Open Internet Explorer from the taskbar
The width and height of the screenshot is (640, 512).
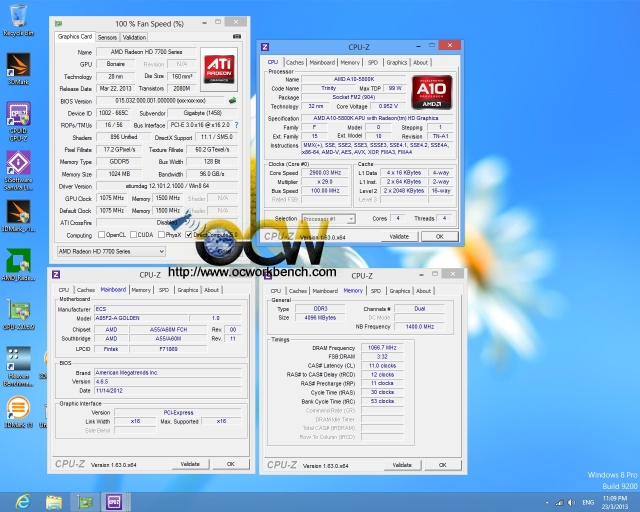23,501
